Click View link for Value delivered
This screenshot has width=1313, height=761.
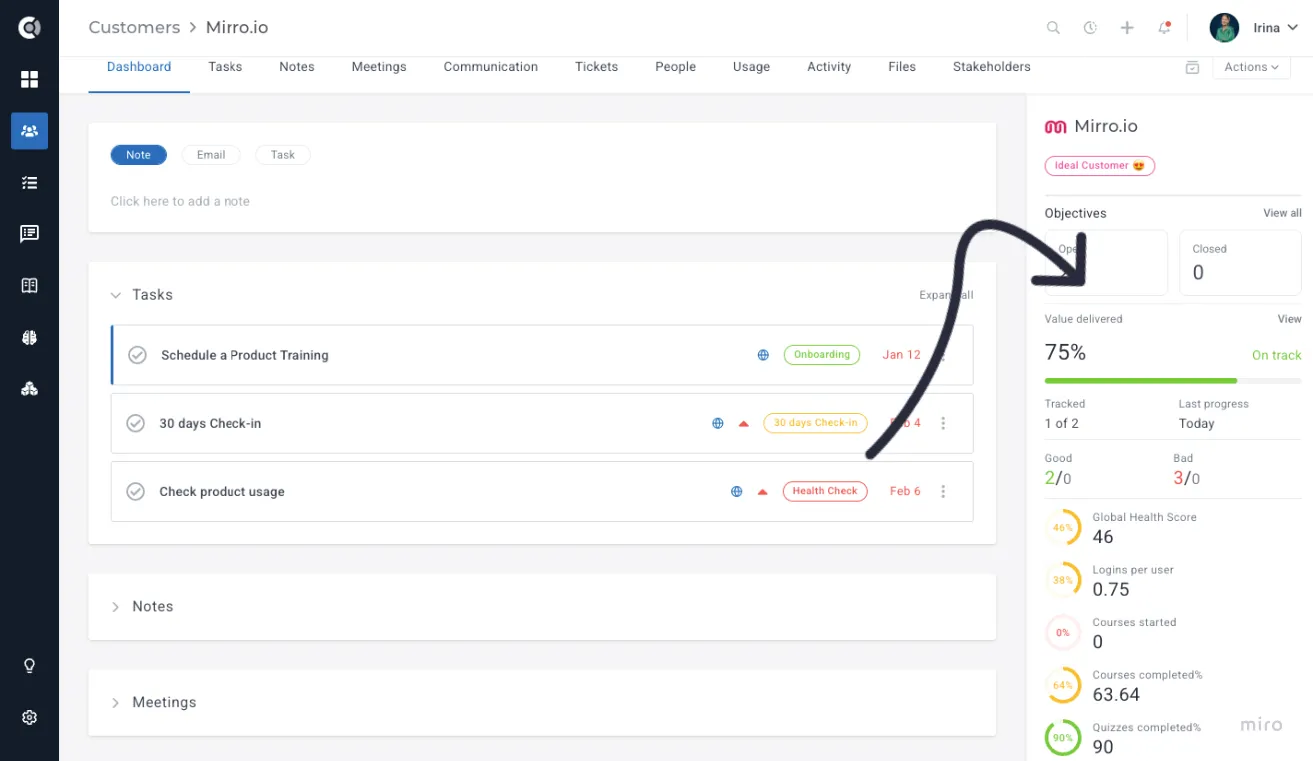pos(1289,319)
